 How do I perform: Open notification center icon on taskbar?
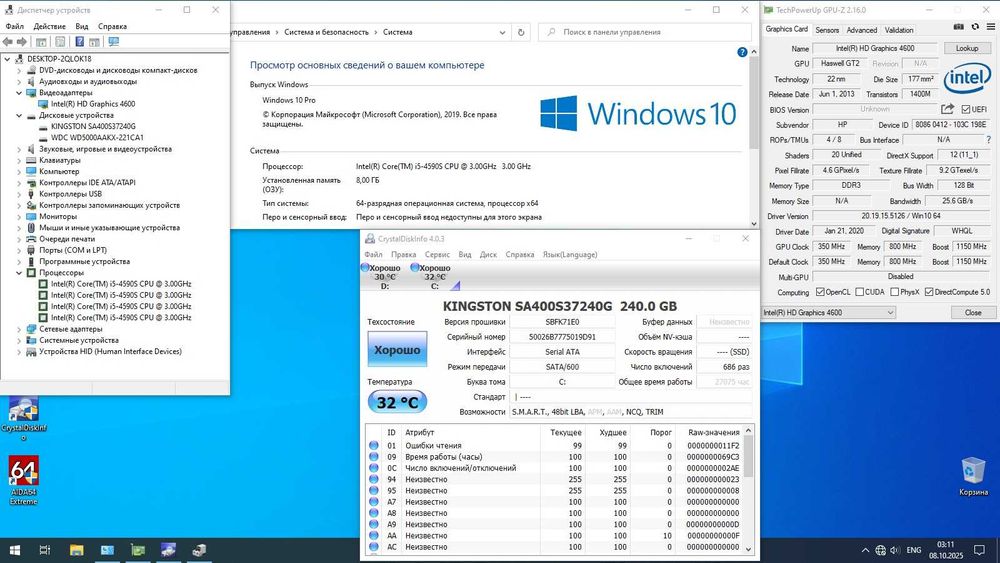tap(979, 550)
